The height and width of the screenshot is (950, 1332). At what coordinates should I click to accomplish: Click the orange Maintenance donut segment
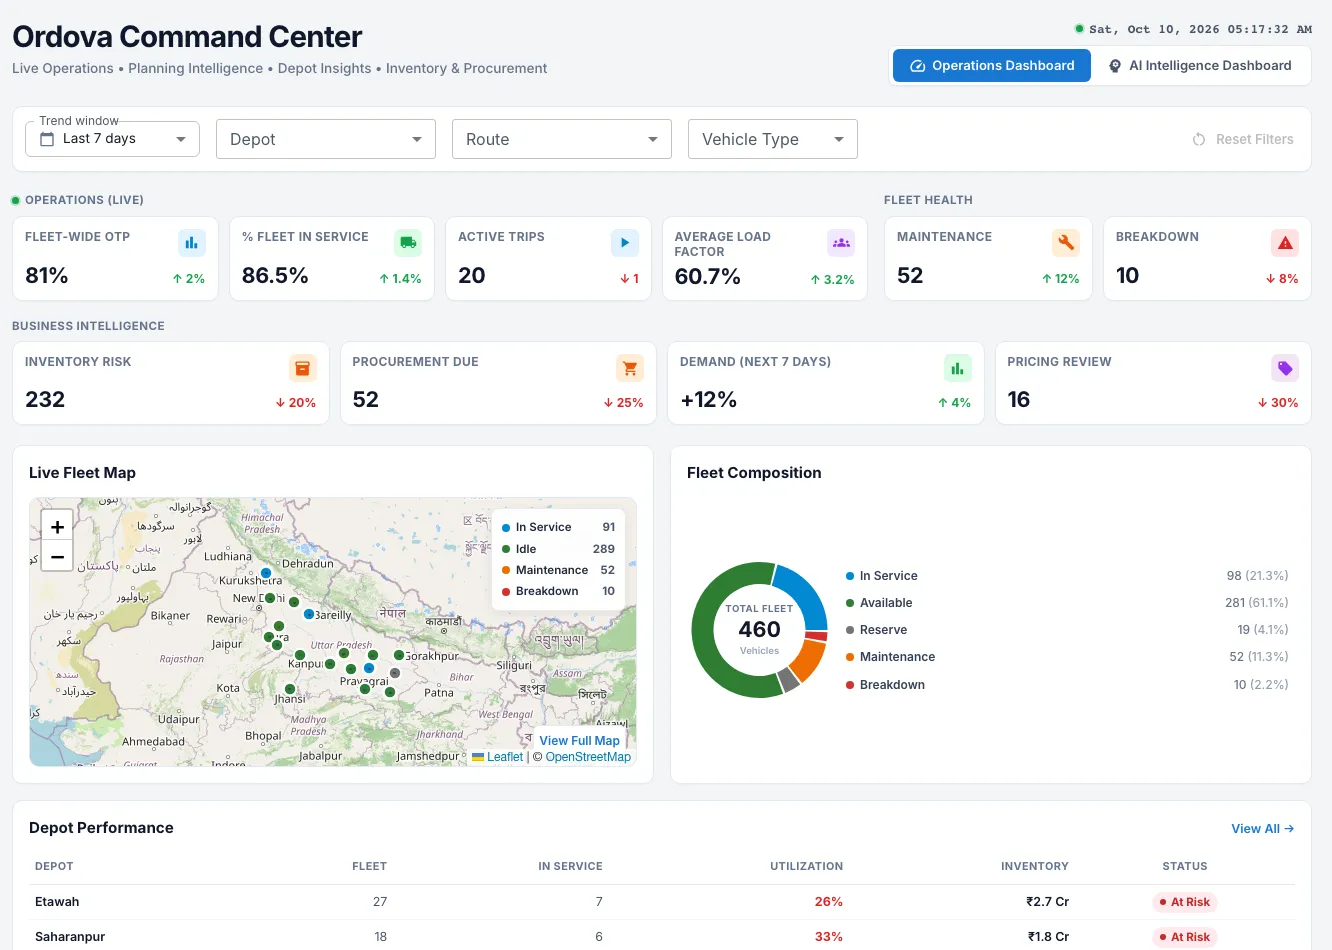[x=807, y=660]
